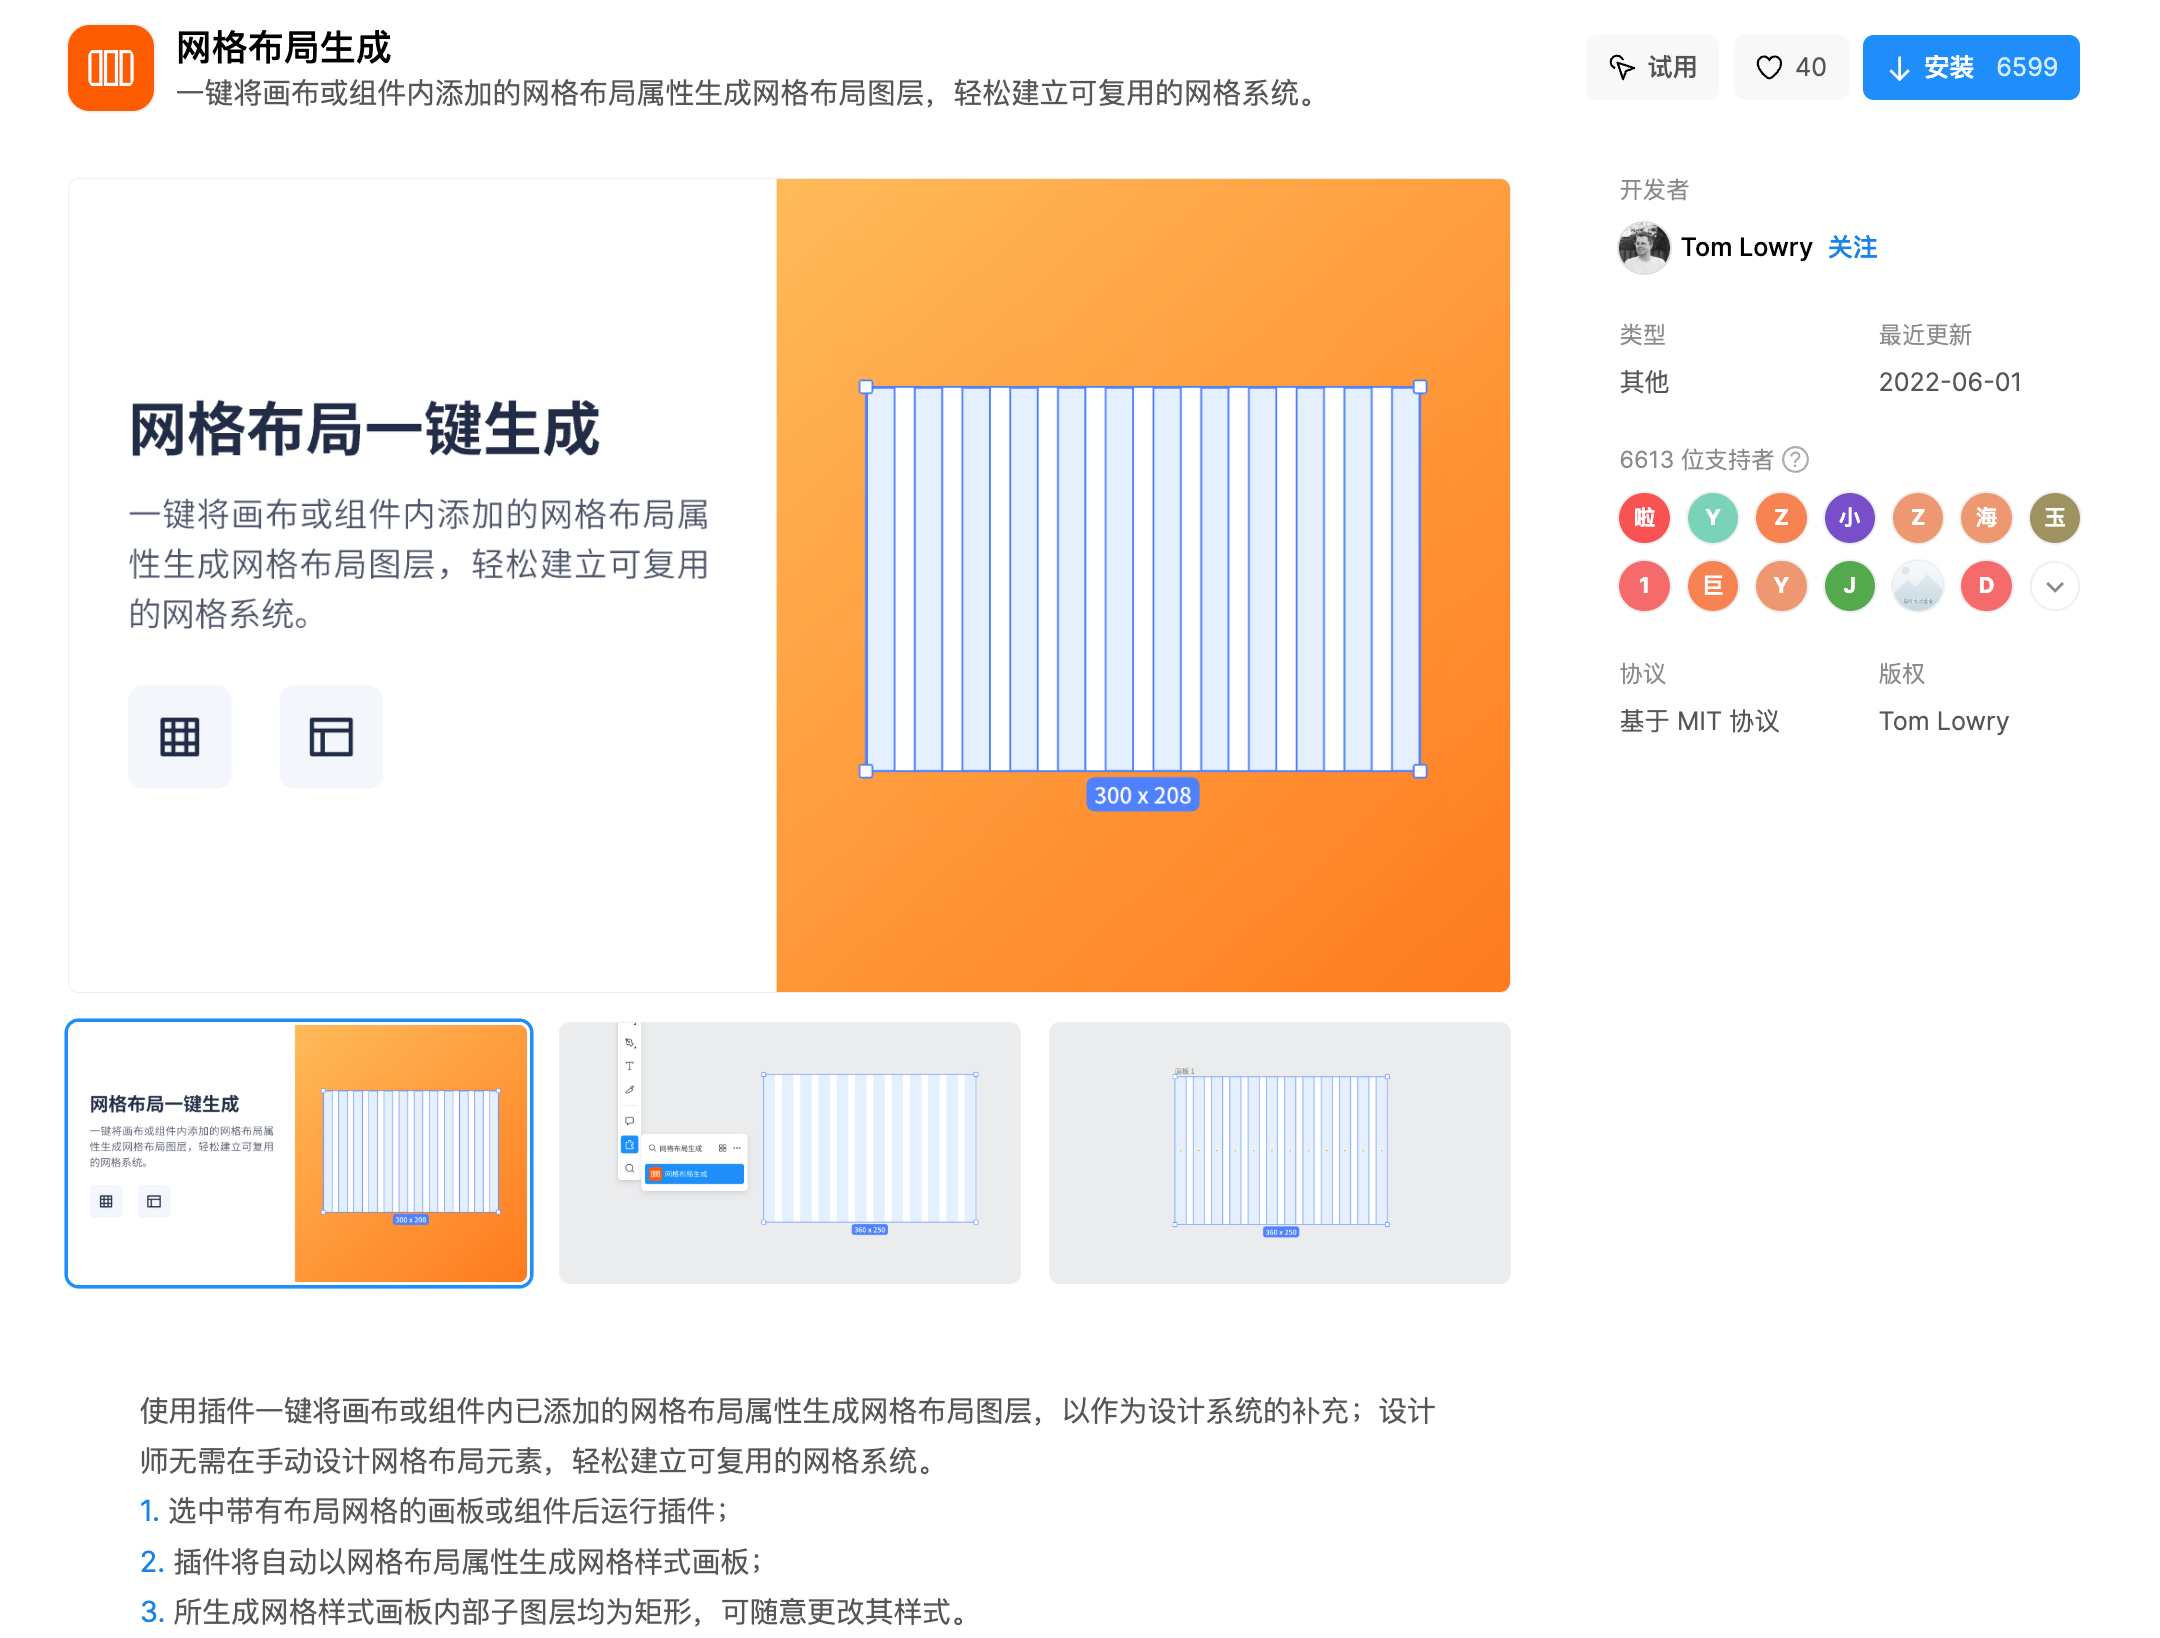
Task: Follow the developer via 关注 link
Action: click(1852, 248)
